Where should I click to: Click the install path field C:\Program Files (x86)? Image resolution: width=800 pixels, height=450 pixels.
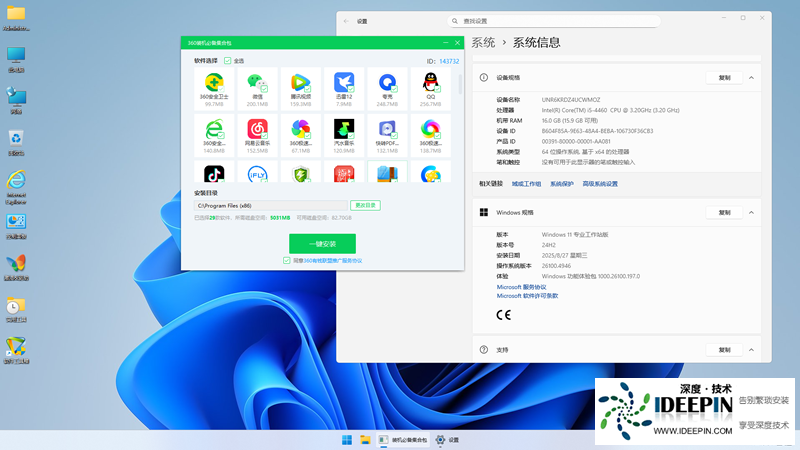coord(271,206)
